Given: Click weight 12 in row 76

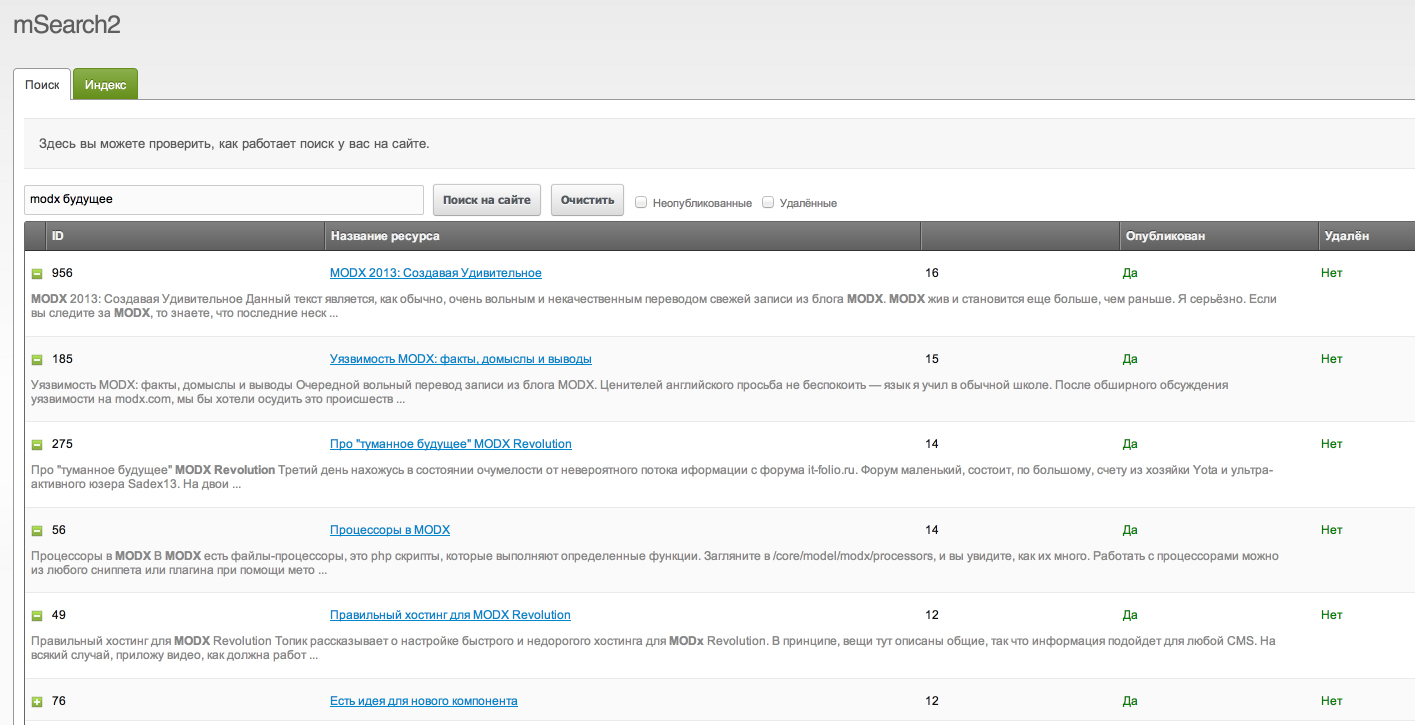Looking at the screenshot, I should (x=932, y=701).
